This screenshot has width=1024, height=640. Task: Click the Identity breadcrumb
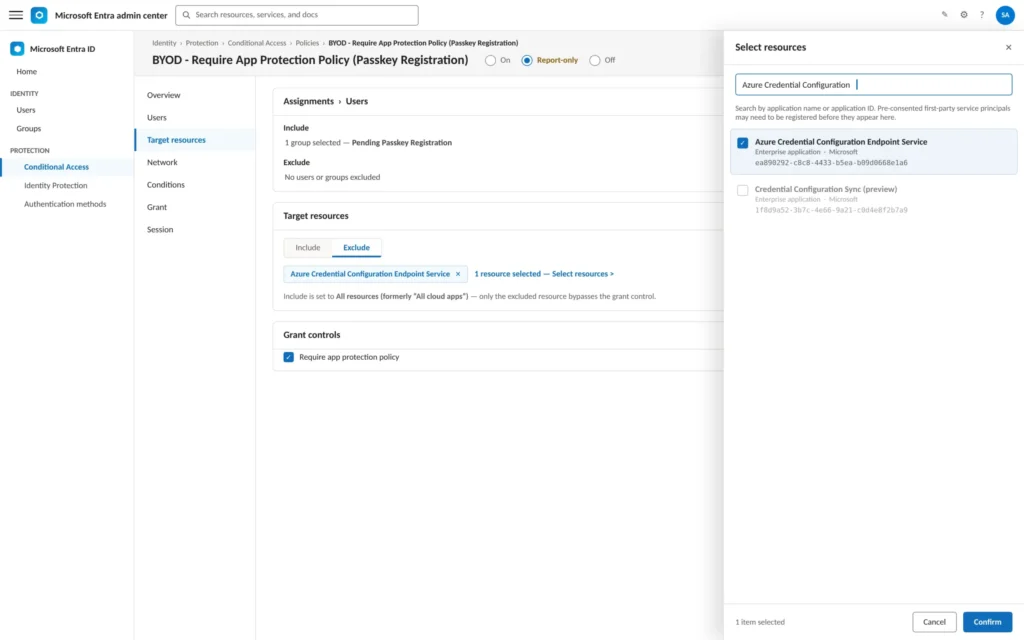pos(164,43)
